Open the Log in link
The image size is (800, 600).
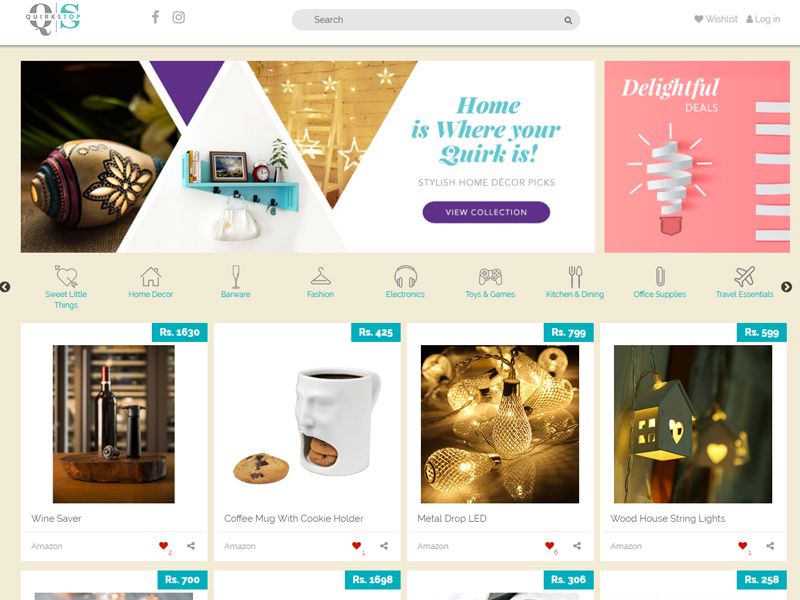click(x=763, y=19)
